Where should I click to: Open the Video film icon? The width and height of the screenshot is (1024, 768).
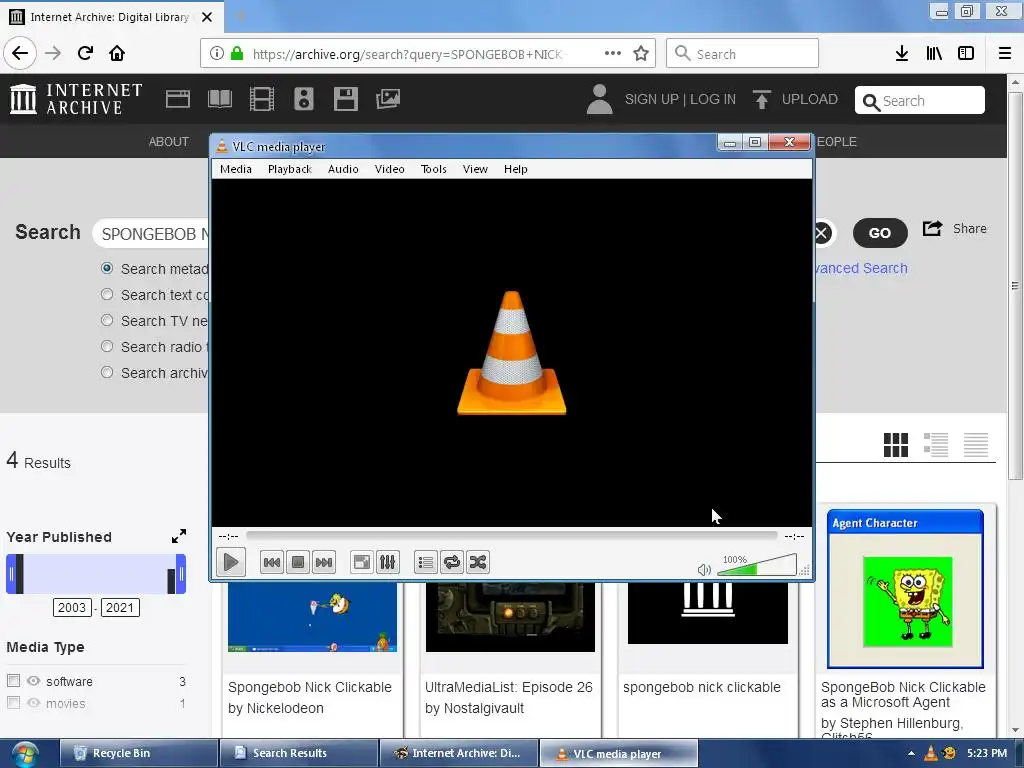point(262,99)
